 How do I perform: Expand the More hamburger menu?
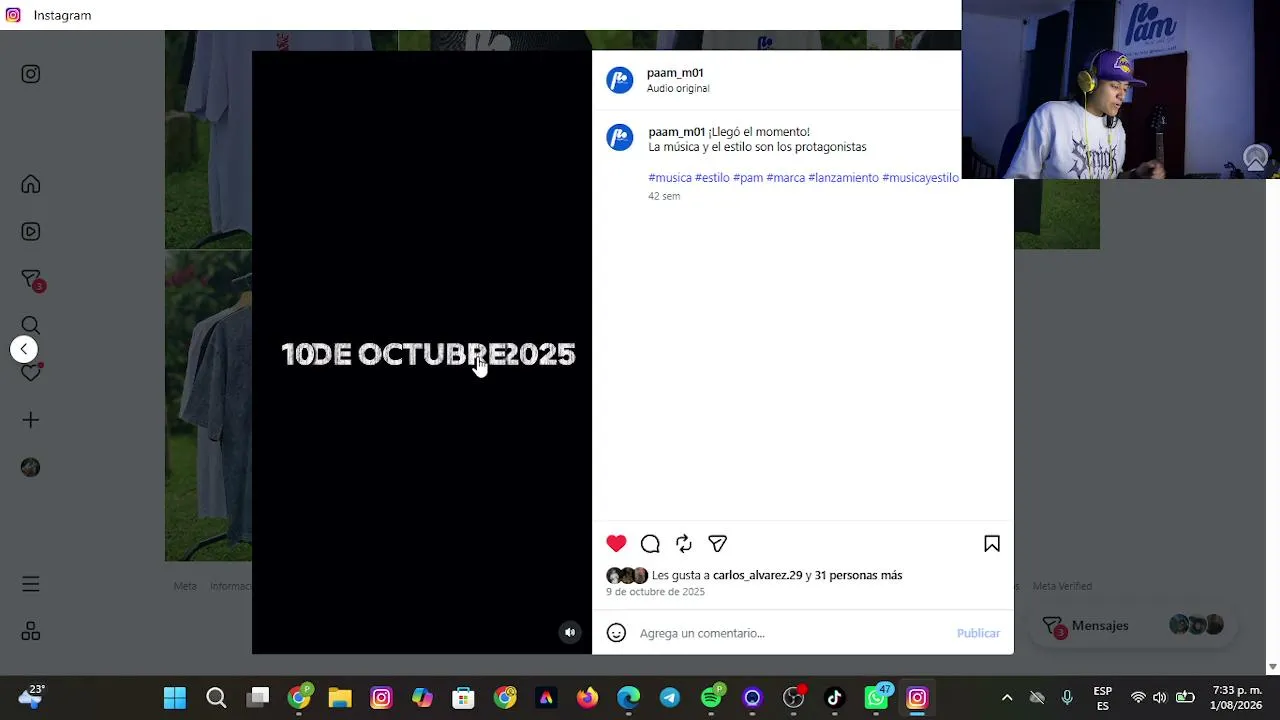click(31, 584)
